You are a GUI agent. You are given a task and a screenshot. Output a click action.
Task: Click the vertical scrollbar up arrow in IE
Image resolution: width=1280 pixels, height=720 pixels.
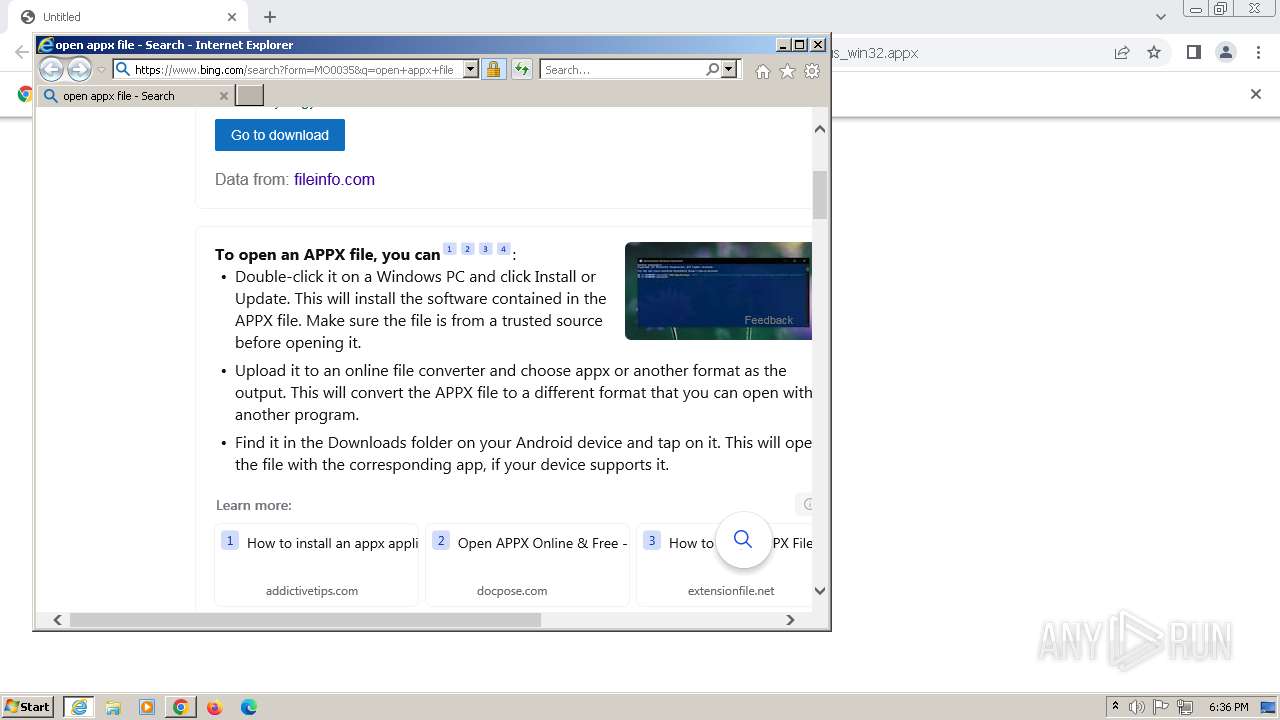click(820, 129)
